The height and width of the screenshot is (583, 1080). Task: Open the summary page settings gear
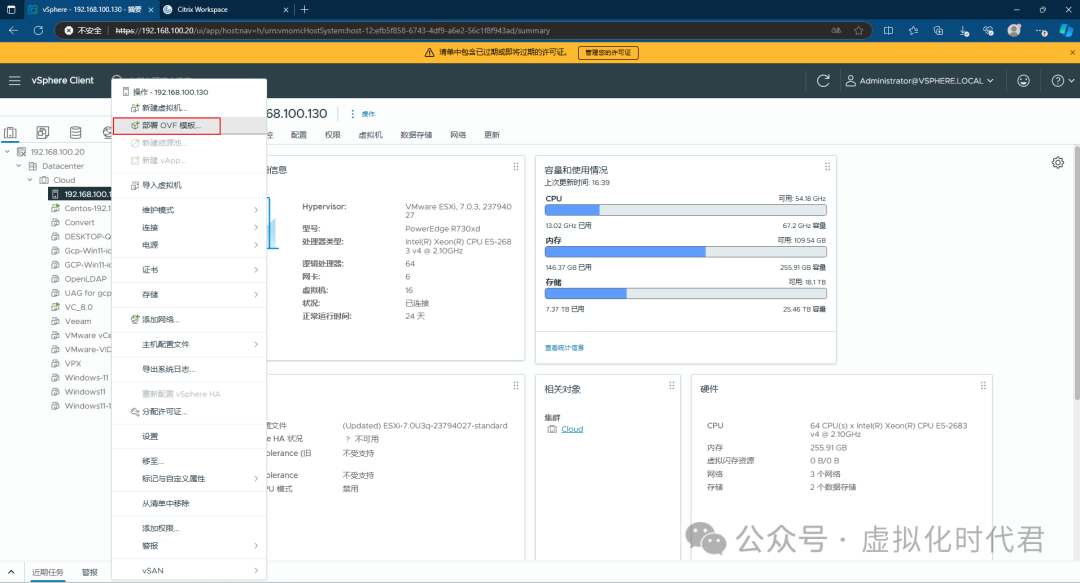[x=1058, y=163]
